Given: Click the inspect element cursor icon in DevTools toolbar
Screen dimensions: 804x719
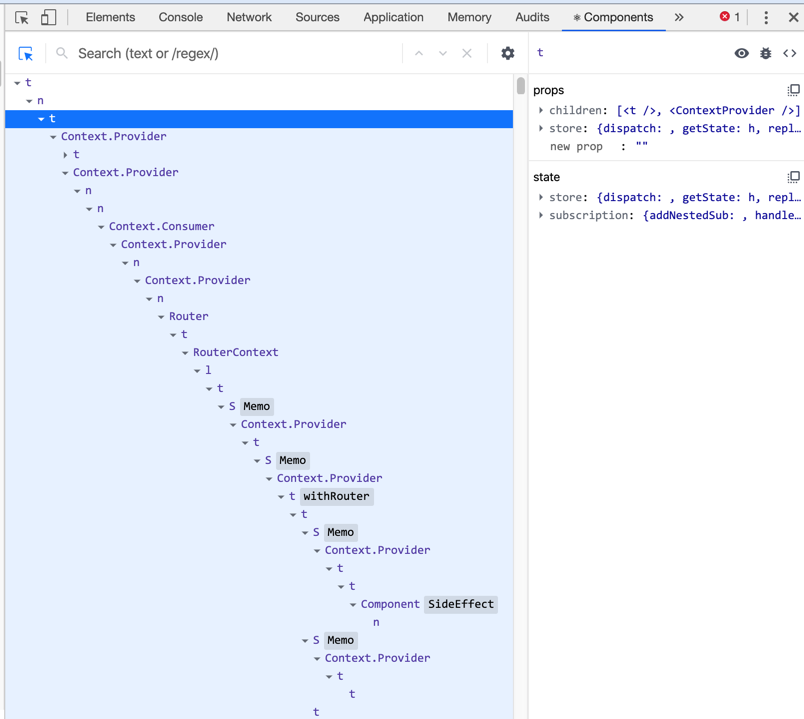Looking at the screenshot, I should tap(22, 17).
